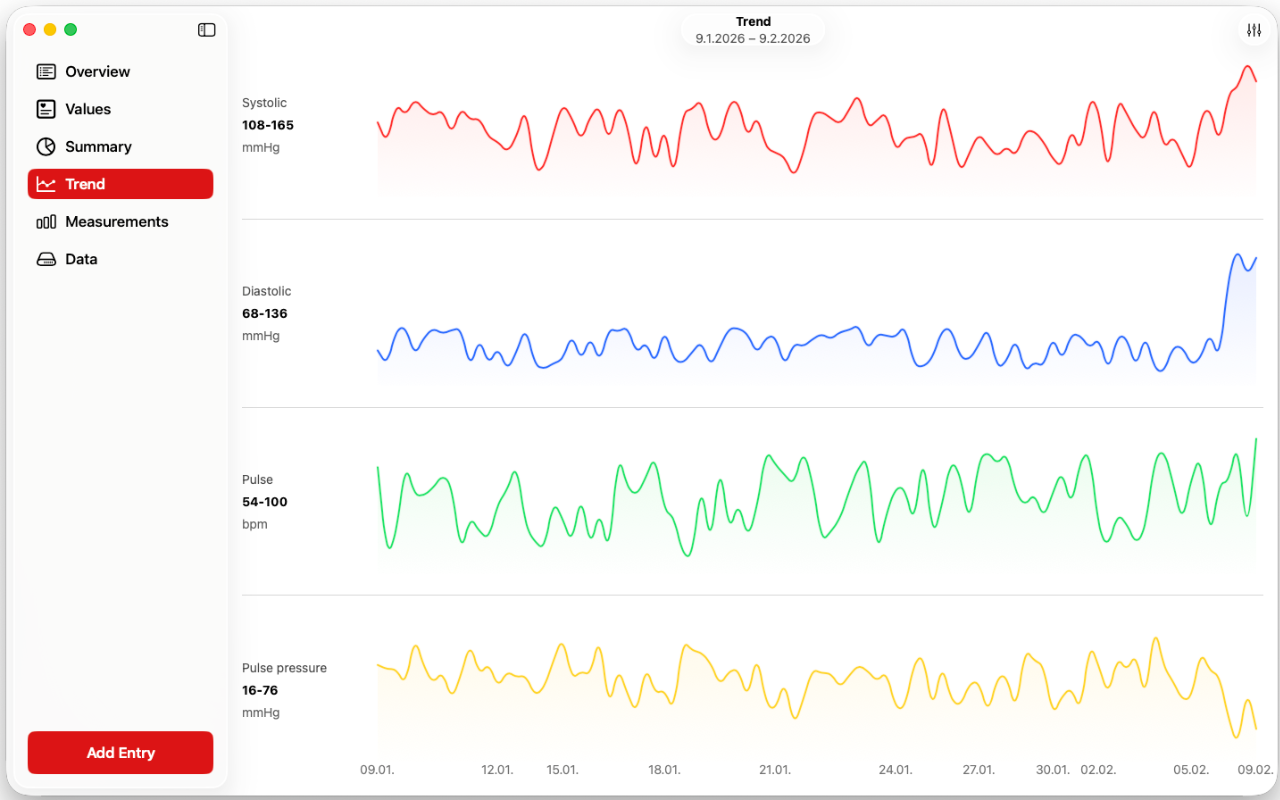Viewport: 1280px width, 800px height.
Task: Open the Measurements bar-chart icon
Action: pos(44,221)
